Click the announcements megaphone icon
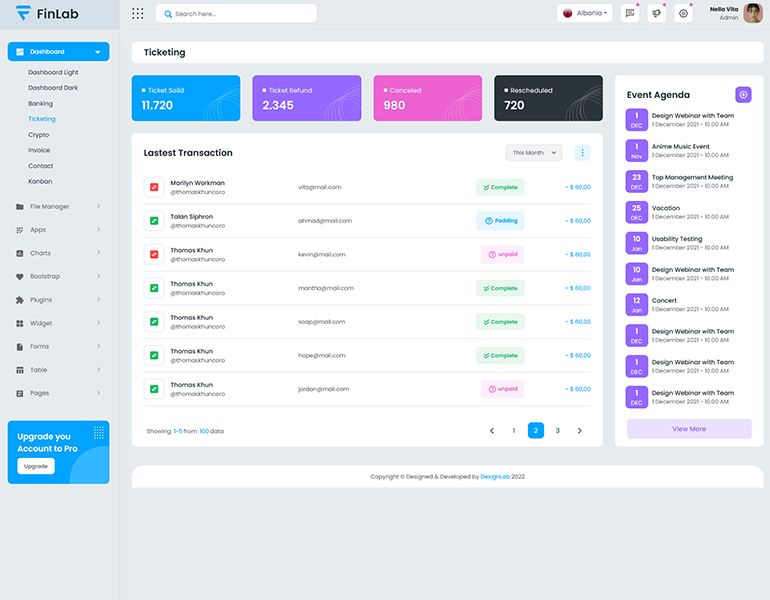Screen dimensions: 770x600 coord(656,14)
